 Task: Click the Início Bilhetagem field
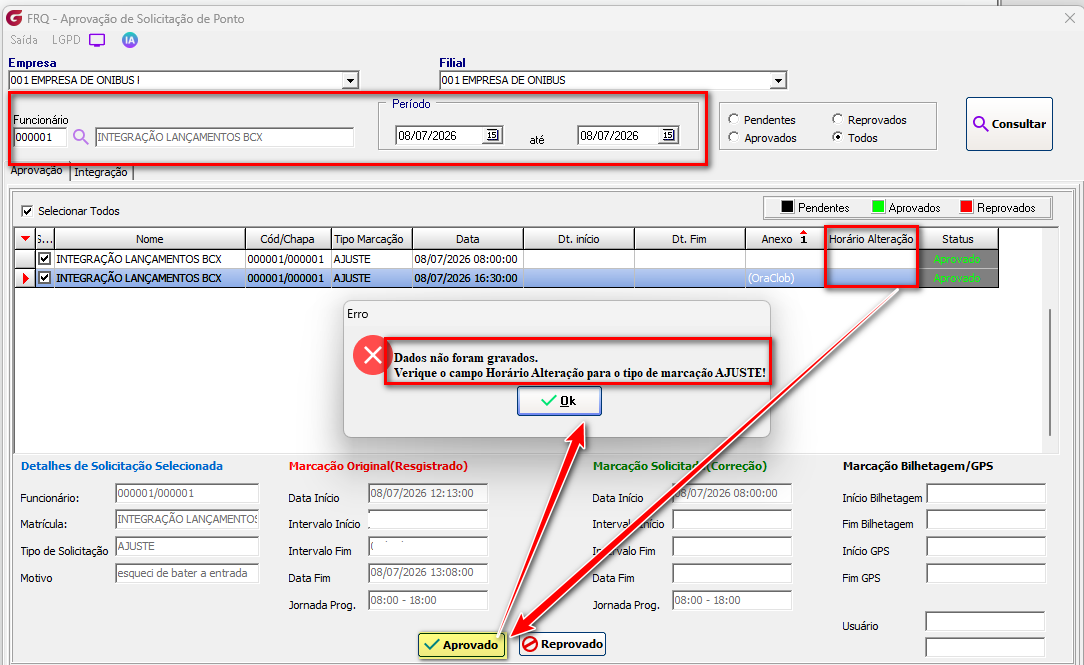pos(986,494)
